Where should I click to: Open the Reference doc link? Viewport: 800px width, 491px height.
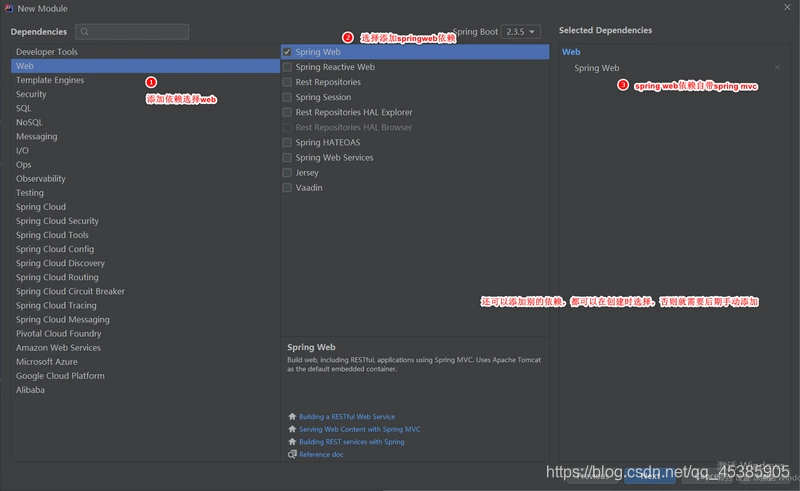(x=321, y=454)
